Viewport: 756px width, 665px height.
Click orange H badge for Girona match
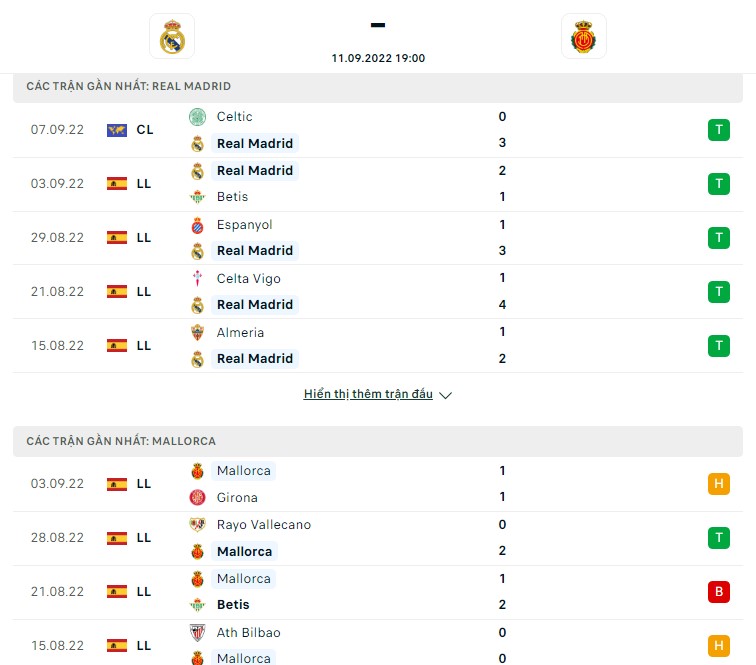pyautogui.click(x=718, y=484)
